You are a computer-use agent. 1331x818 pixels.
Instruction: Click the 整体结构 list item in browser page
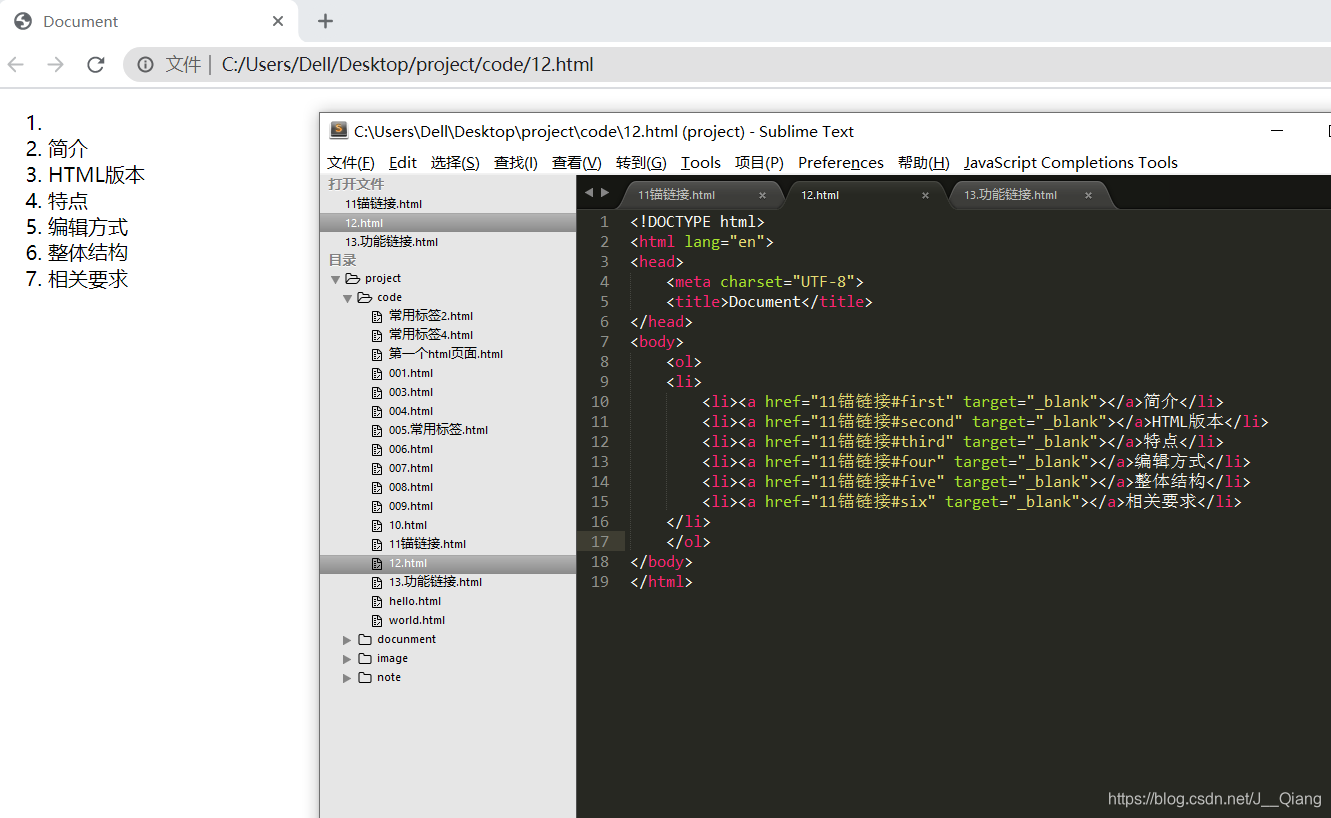pyautogui.click(x=88, y=253)
